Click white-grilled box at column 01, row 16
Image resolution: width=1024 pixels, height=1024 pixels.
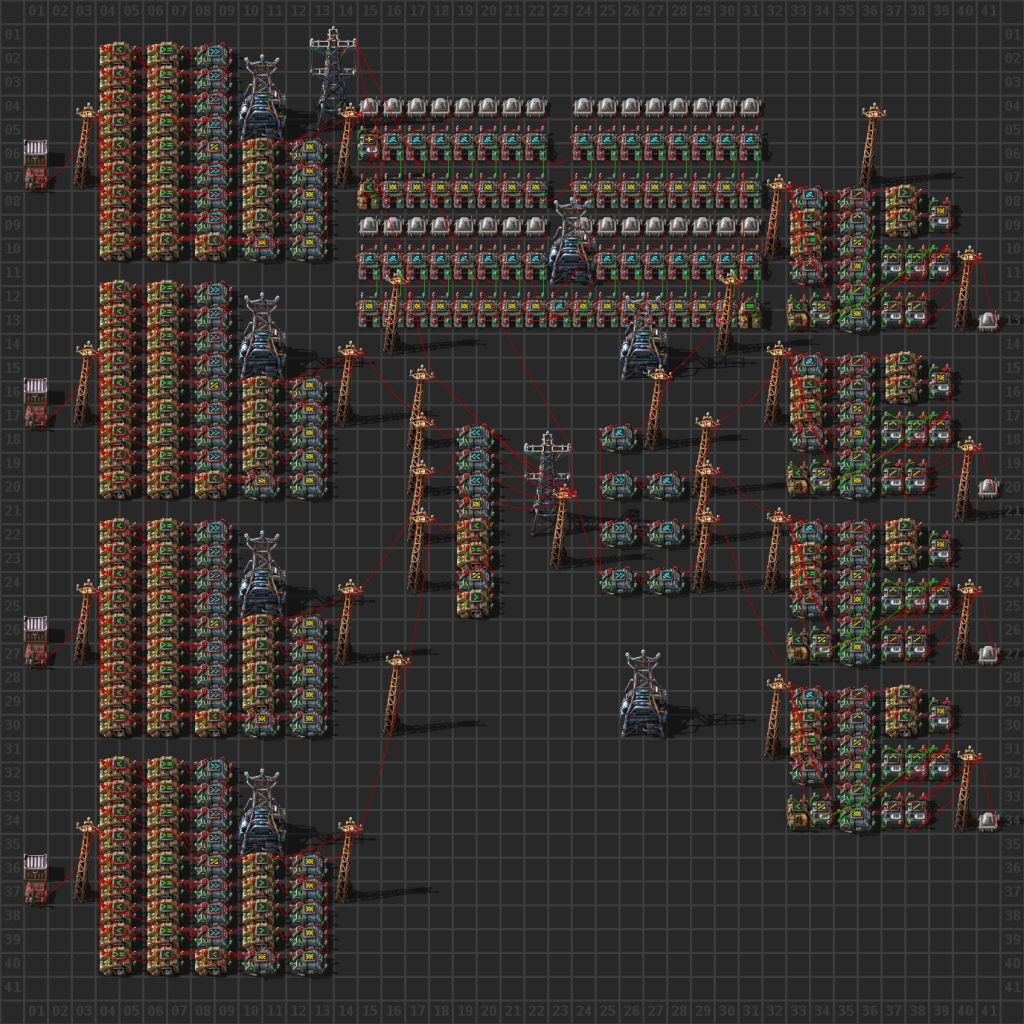[37, 391]
